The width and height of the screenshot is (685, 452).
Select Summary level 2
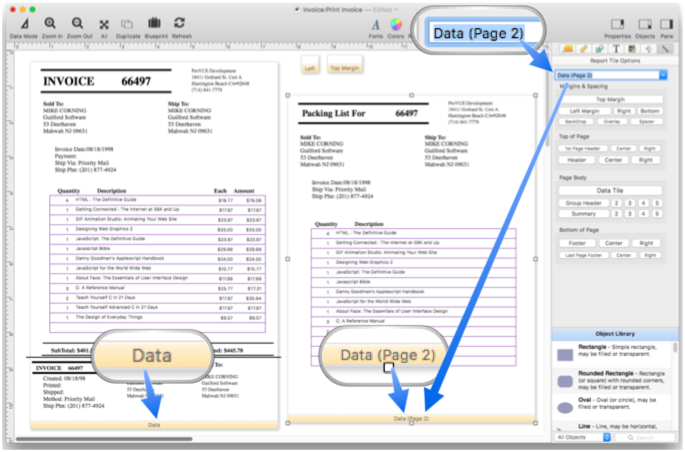[616, 214]
